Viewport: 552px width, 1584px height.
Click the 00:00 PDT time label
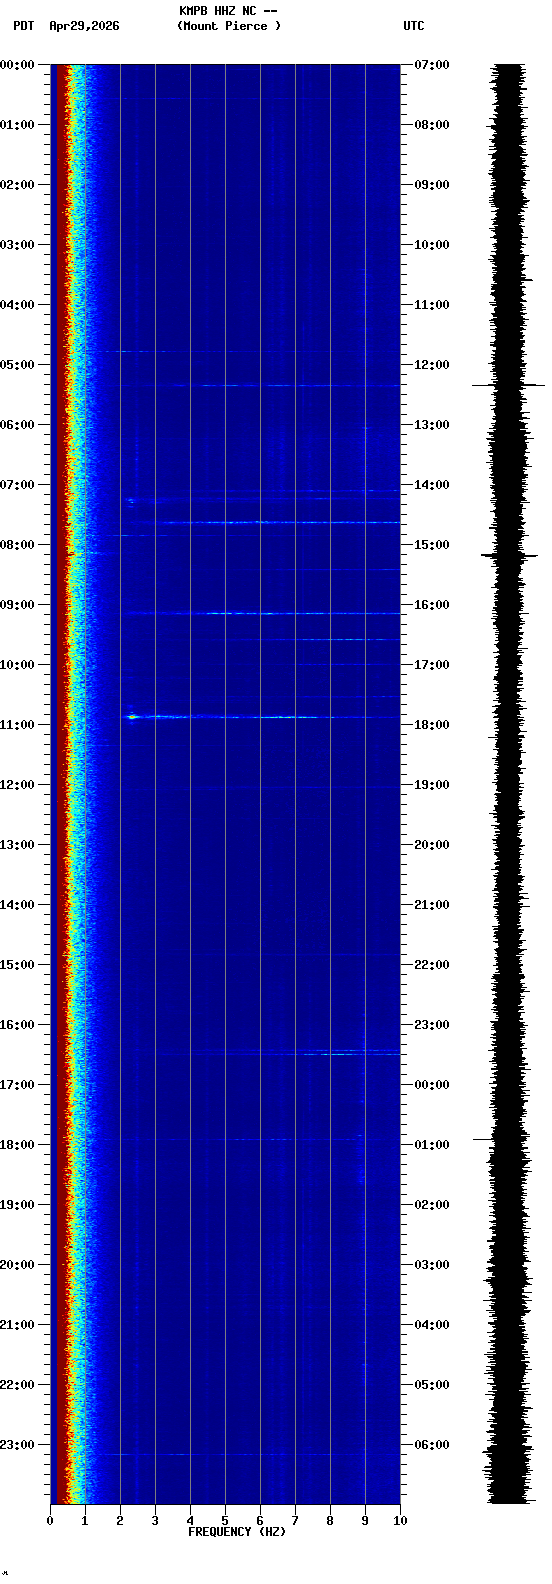[17, 65]
